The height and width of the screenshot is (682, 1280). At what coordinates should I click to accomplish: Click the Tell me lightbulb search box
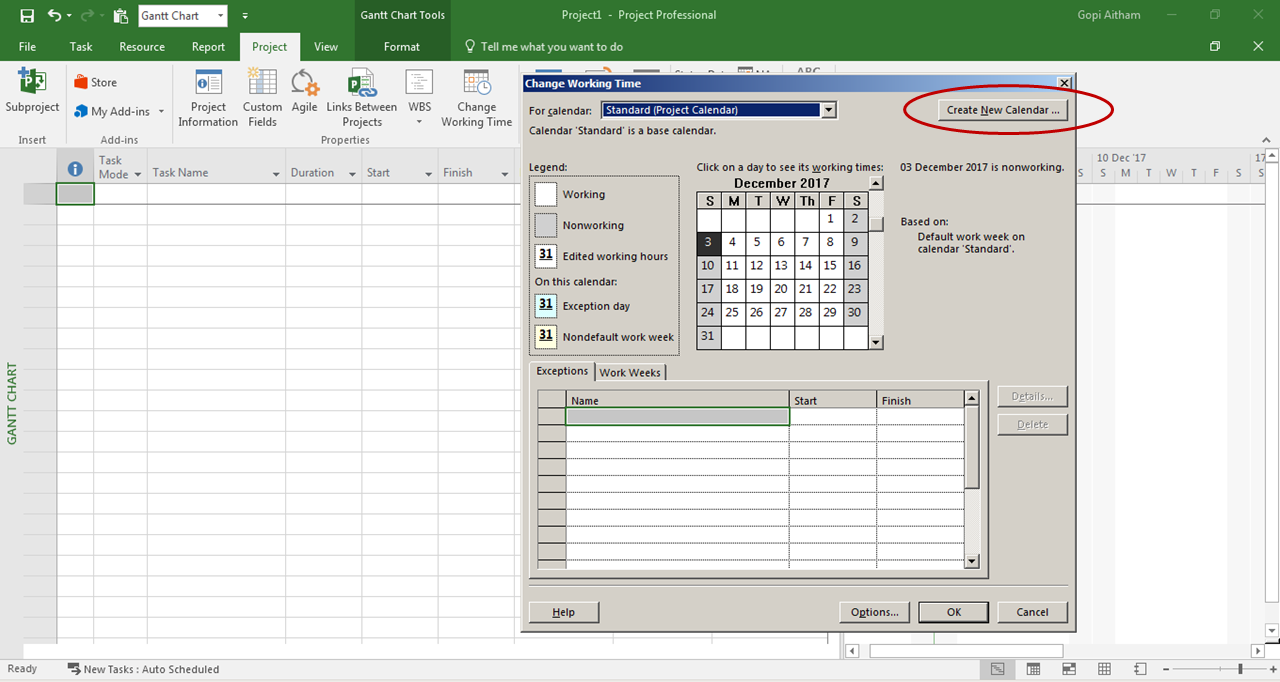(x=545, y=47)
